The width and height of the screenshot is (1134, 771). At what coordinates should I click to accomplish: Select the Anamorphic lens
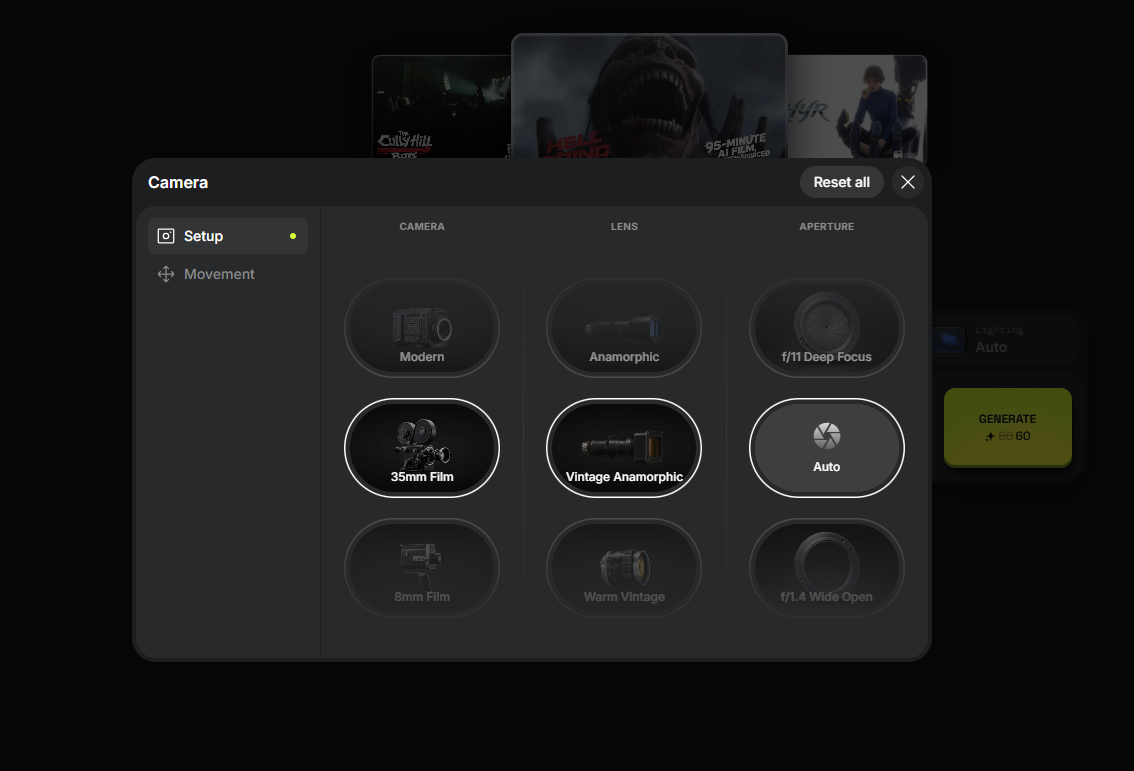tap(624, 328)
